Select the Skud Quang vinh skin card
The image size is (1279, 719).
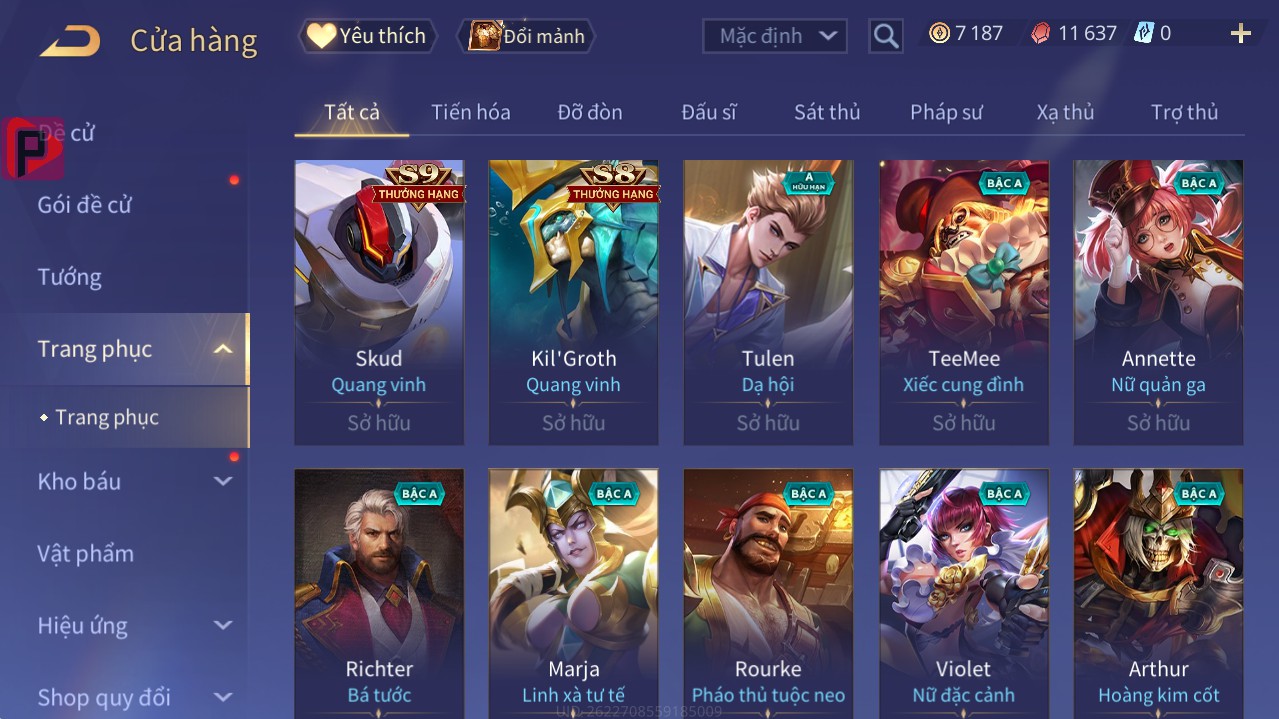click(379, 302)
